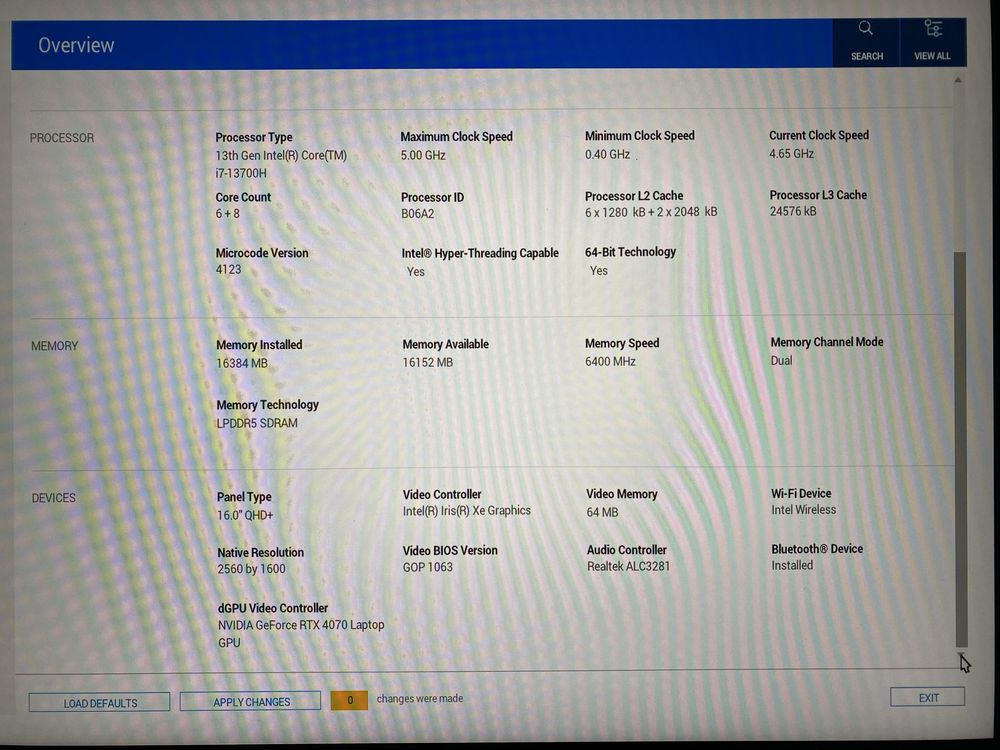1000x750 pixels.
Task: Click the View All settings icon
Action: click(x=932, y=29)
